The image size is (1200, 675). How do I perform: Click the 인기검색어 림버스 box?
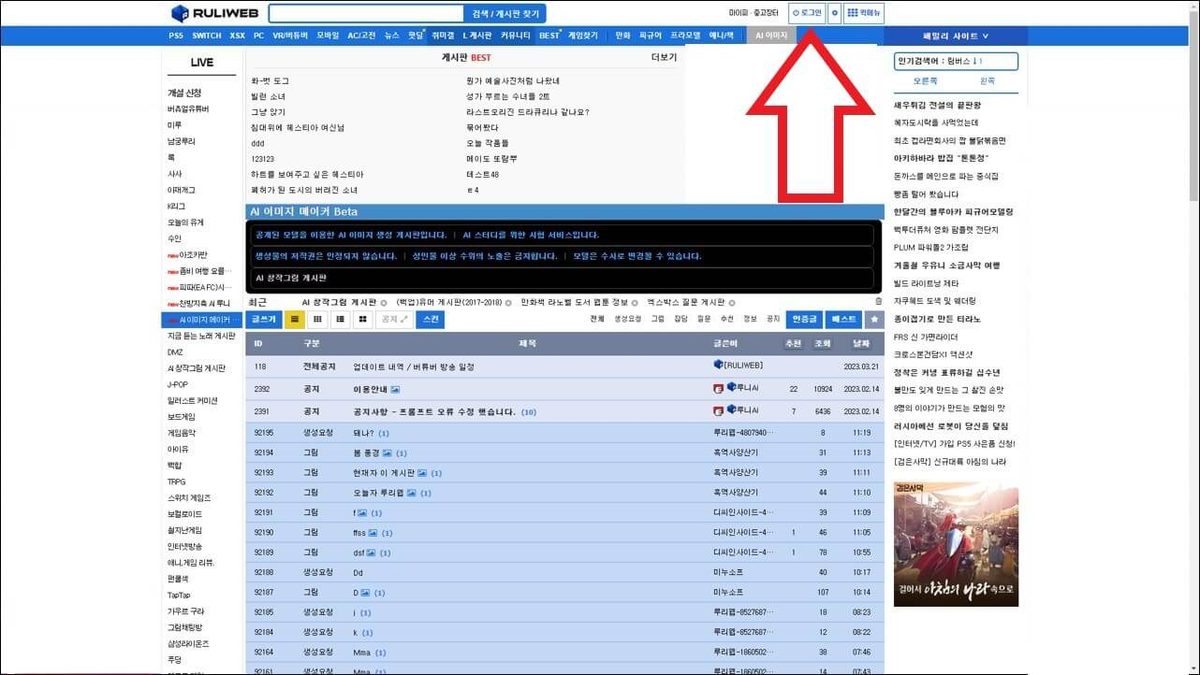[956, 62]
